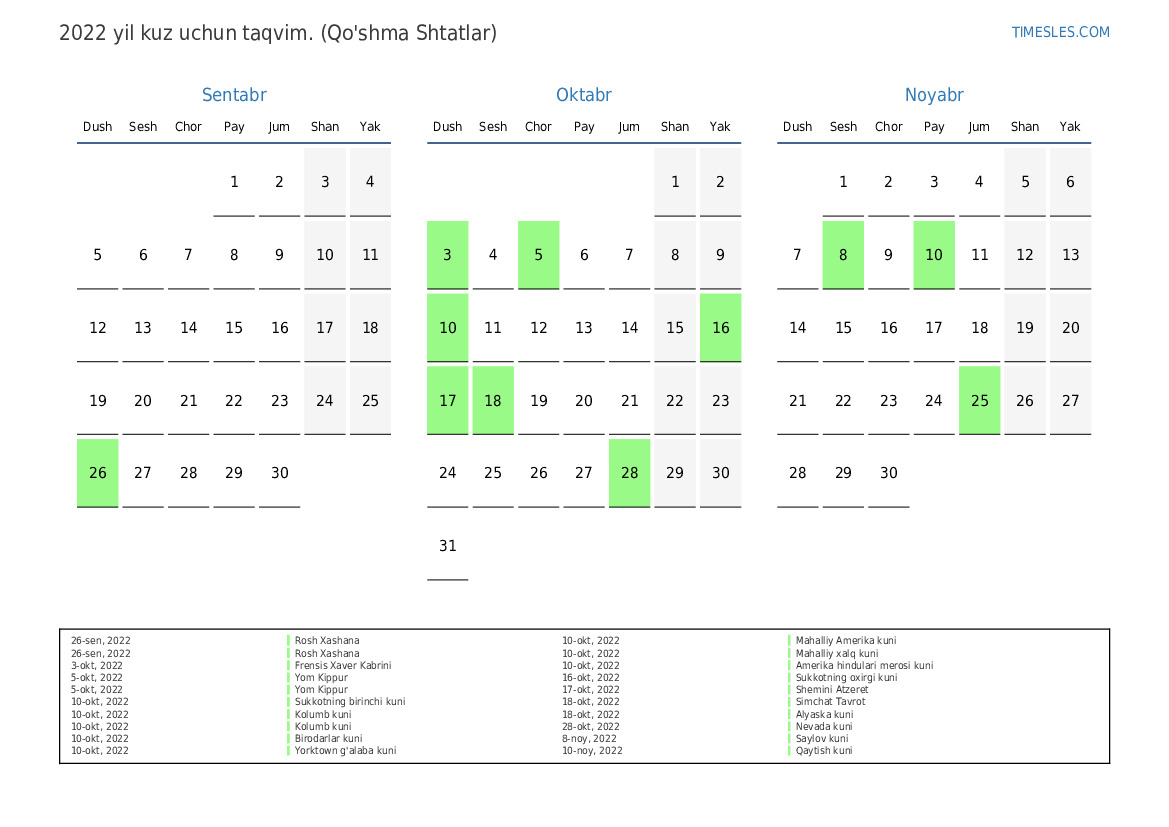Viewport: 1169px width, 827px height.
Task: Select highlighted November 8 date
Action: (843, 255)
